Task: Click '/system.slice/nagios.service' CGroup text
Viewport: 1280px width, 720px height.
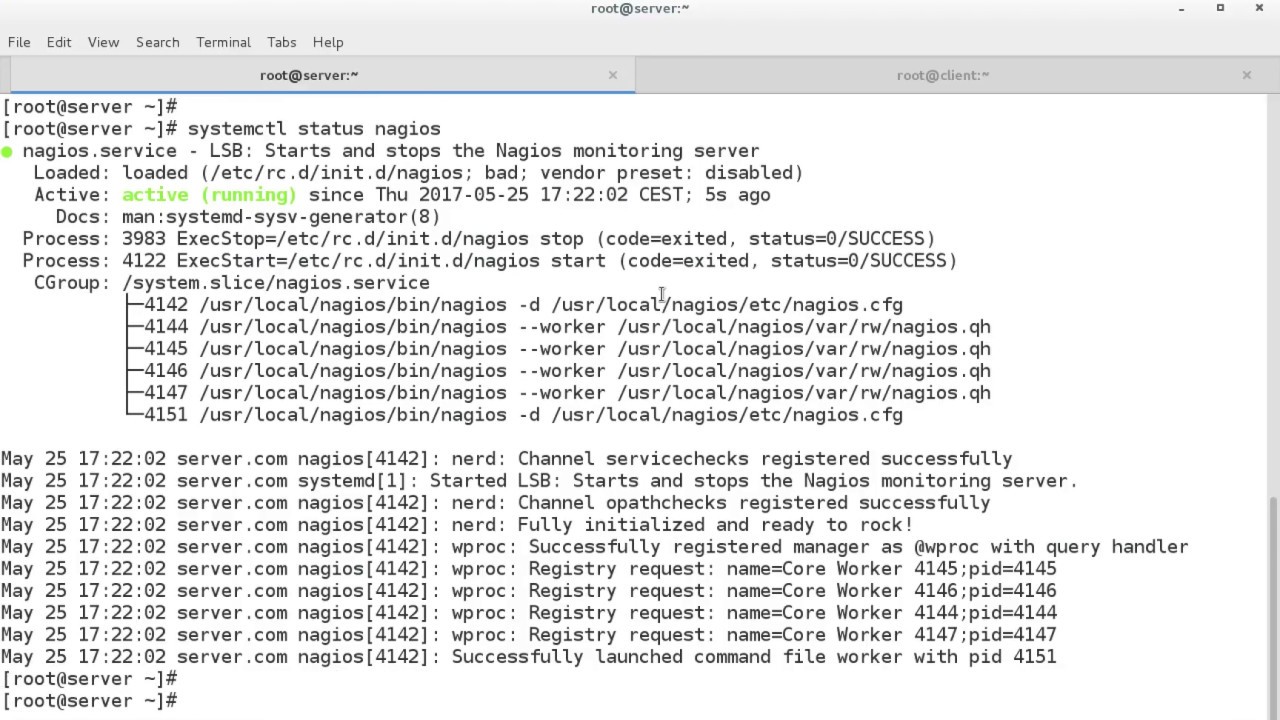Action: pos(276,283)
